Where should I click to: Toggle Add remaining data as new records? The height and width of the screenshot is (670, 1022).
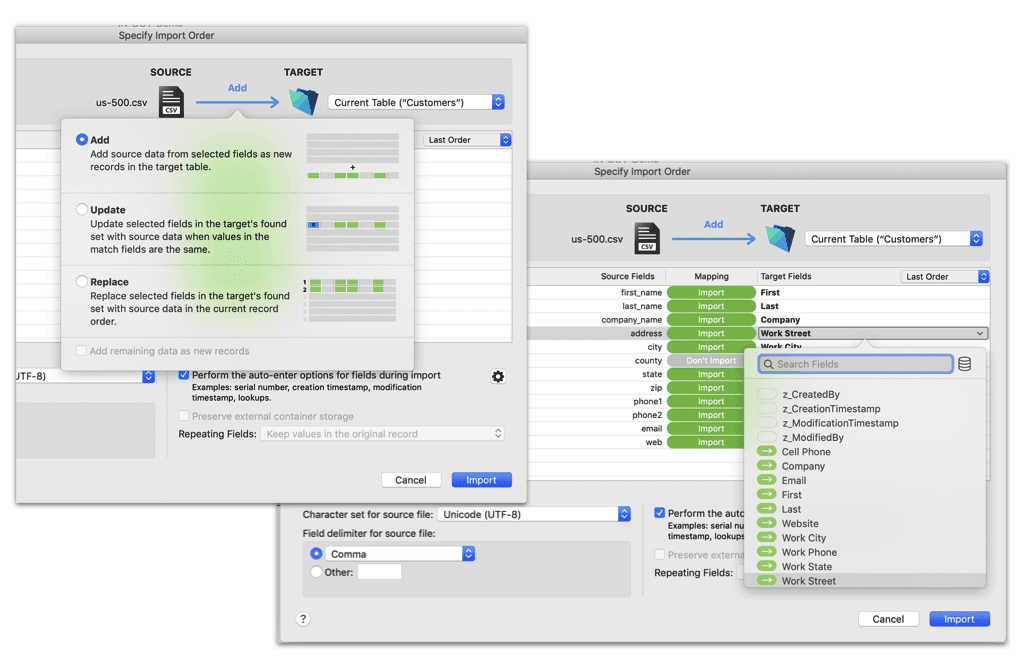click(81, 351)
